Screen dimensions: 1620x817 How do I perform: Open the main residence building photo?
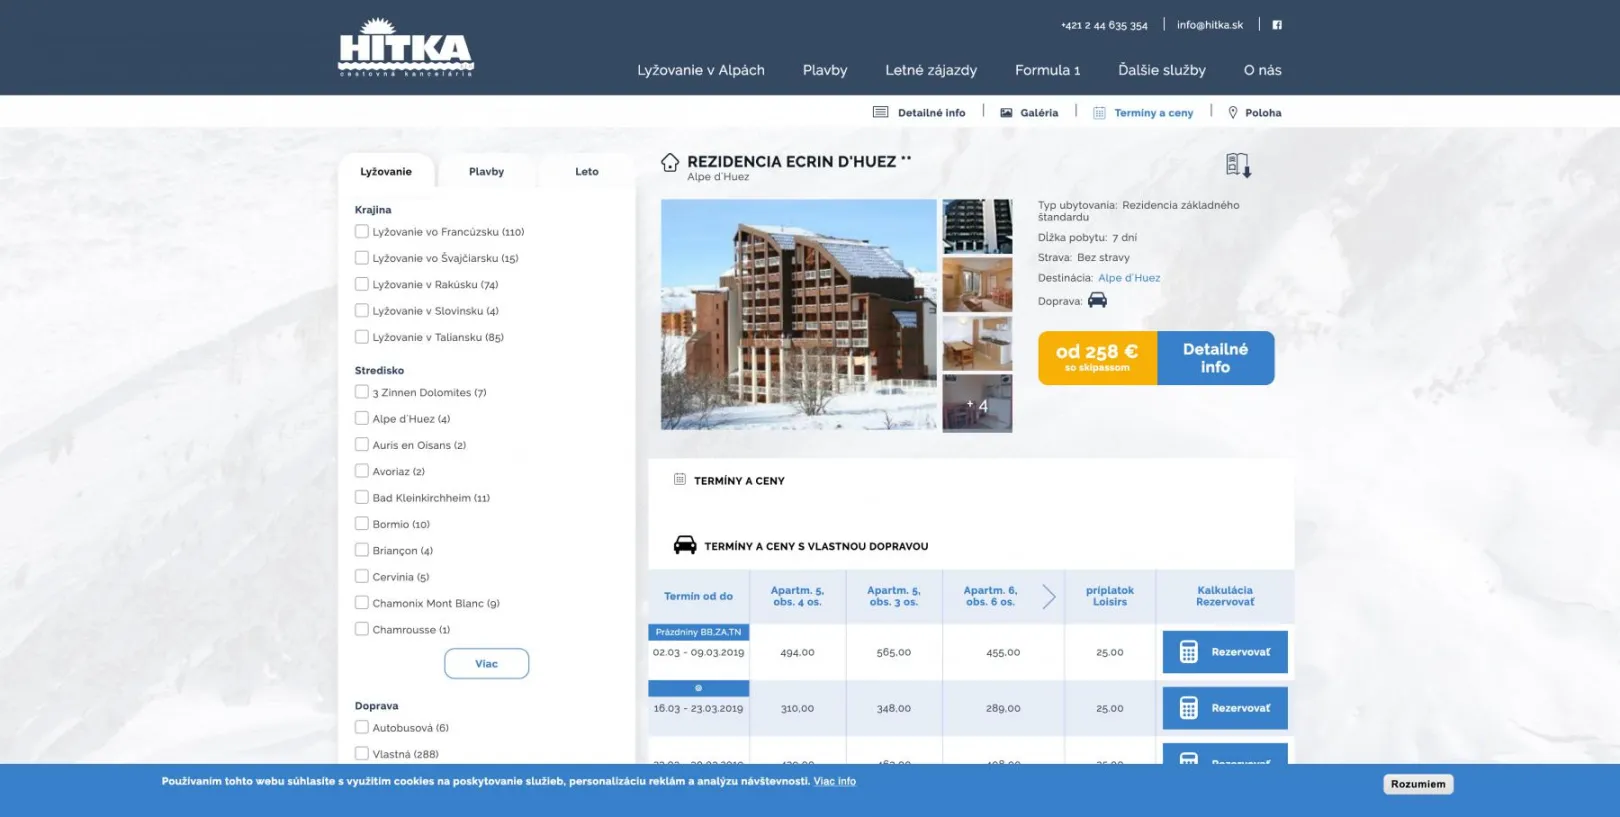click(x=799, y=315)
